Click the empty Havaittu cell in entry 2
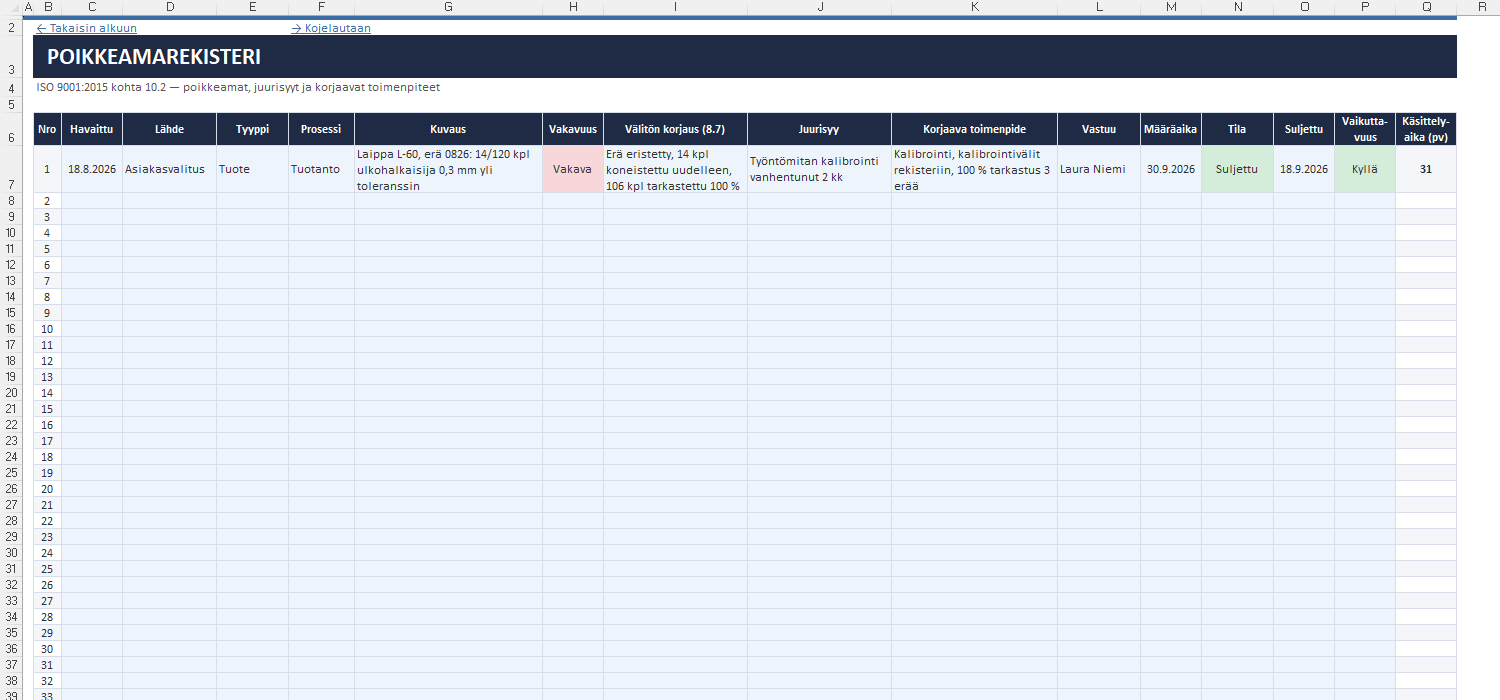Screen dimensions: 1500x700 pyautogui.click(x=92, y=201)
